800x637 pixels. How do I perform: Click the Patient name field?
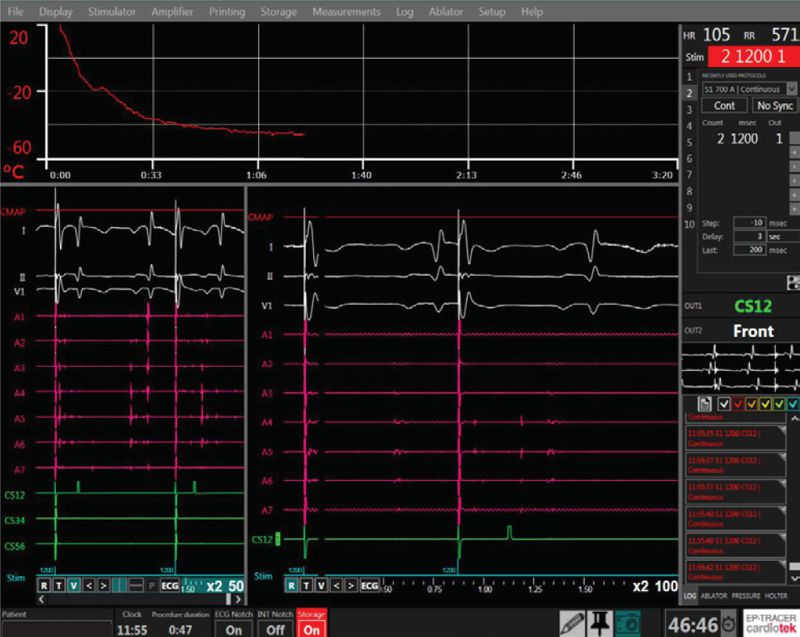pyautogui.click(x=56, y=628)
